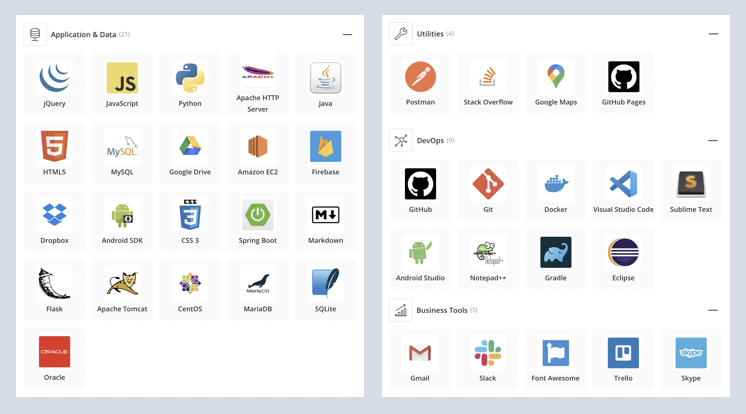The height and width of the screenshot is (414, 746).
Task: Click the Sublime Text icon
Action: tap(691, 184)
